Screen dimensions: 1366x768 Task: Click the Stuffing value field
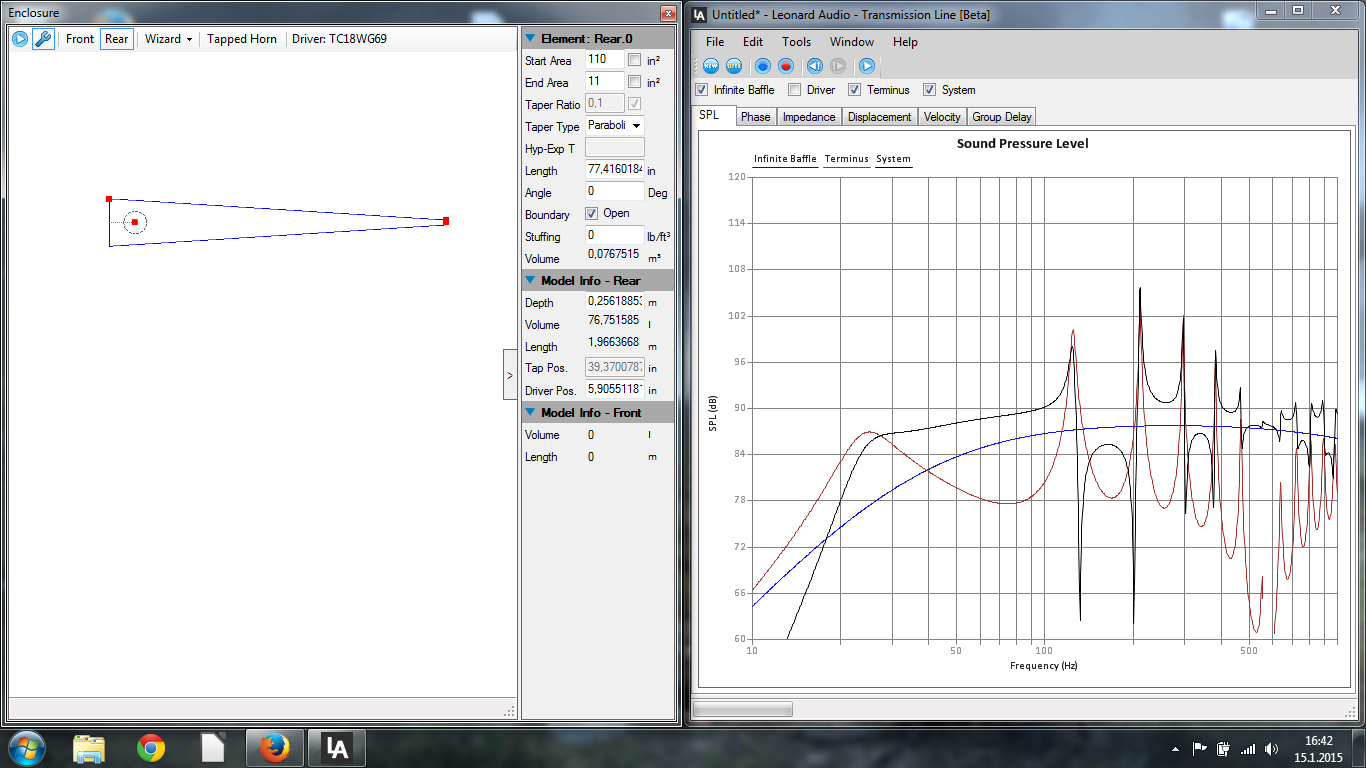tap(615, 236)
